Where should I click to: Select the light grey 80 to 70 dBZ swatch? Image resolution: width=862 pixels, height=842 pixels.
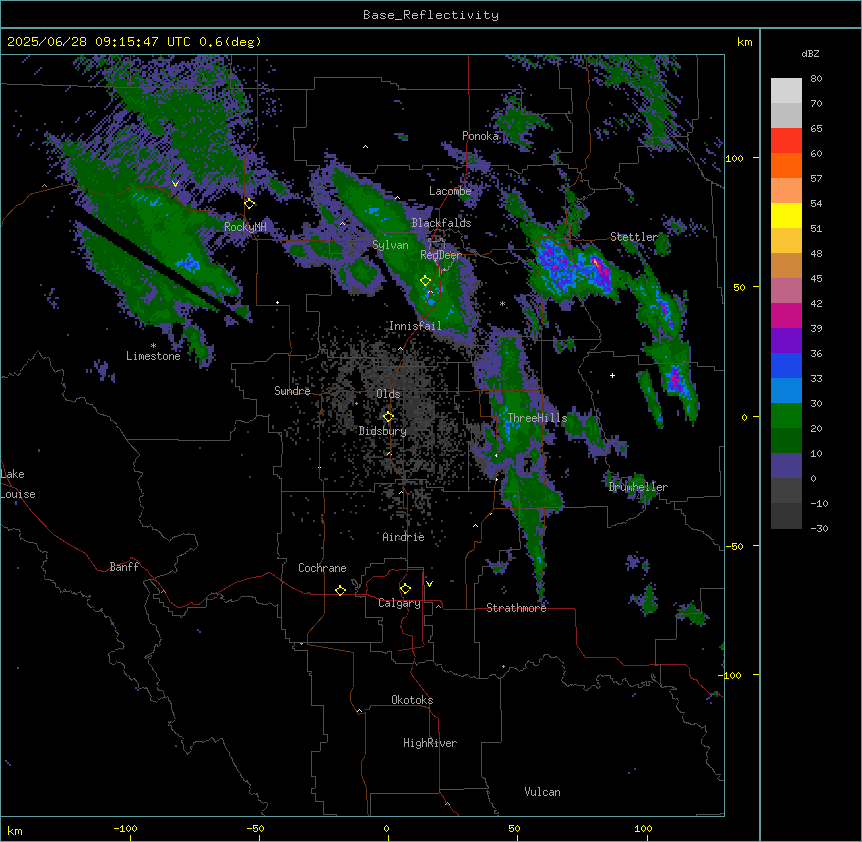click(x=786, y=91)
